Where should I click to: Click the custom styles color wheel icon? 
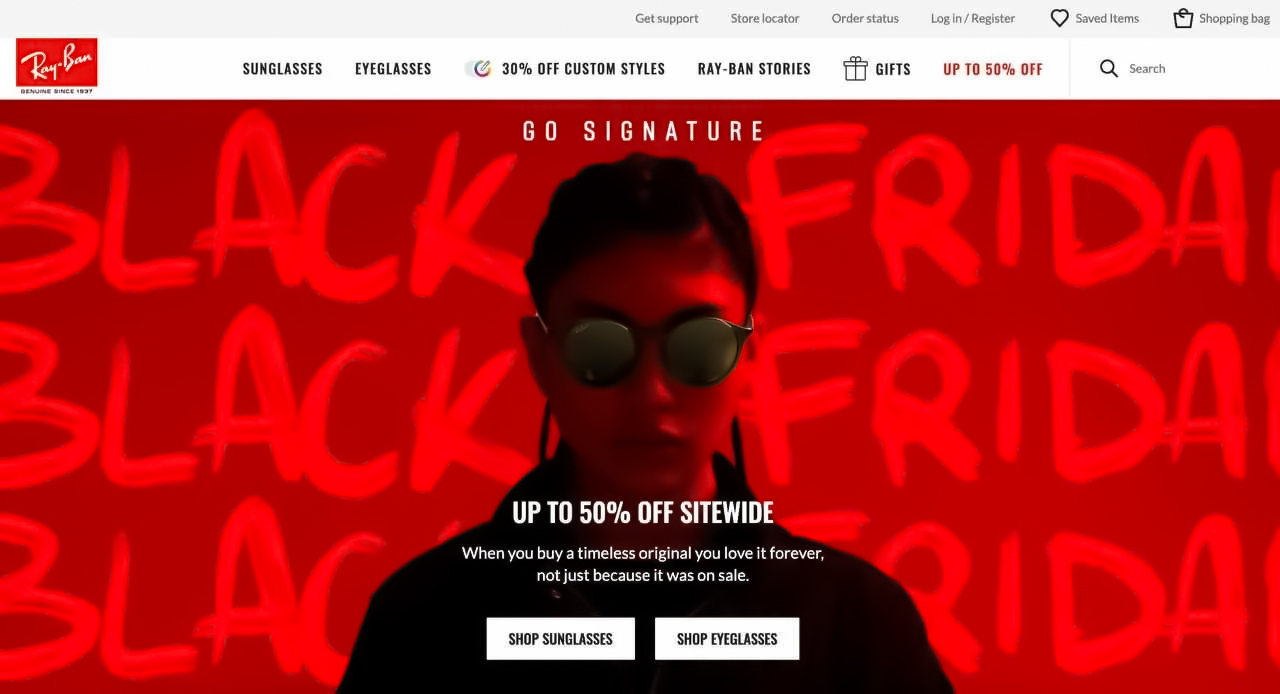pos(479,68)
